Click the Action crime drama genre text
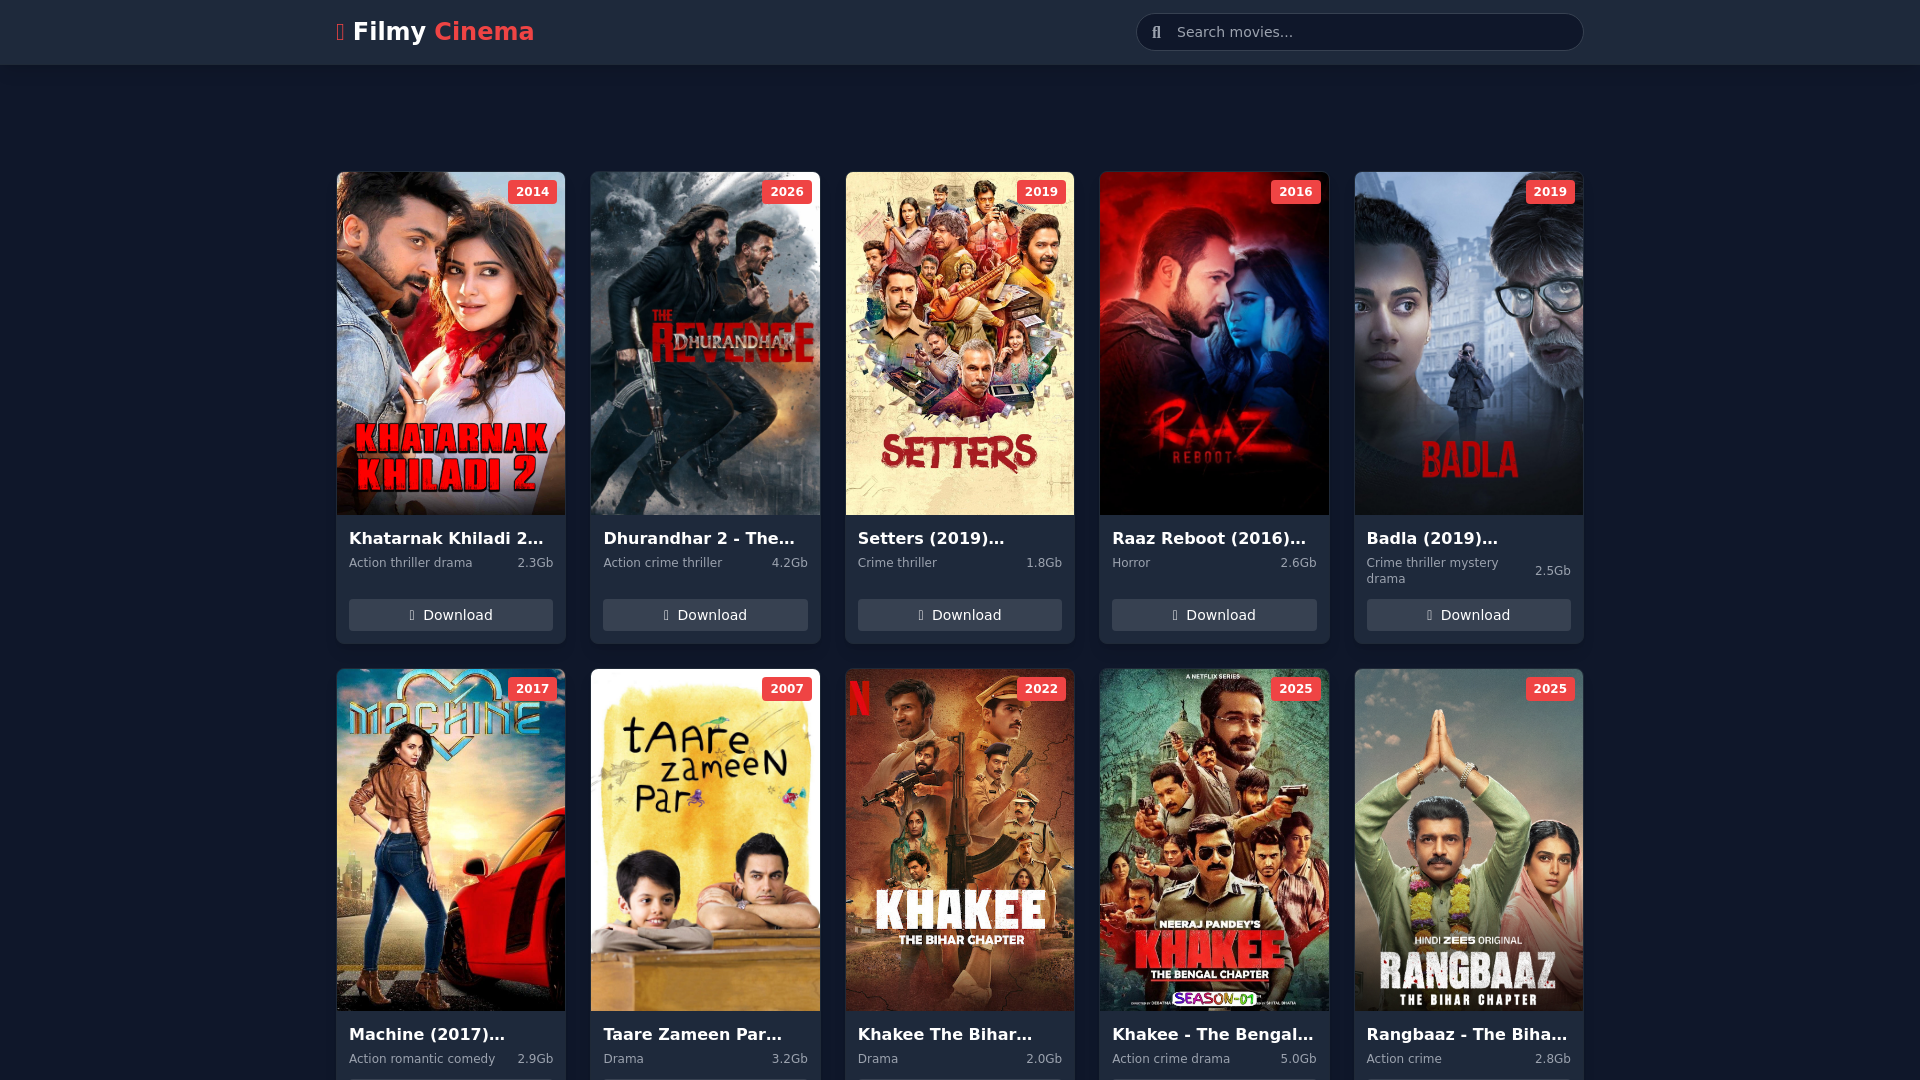Screen dimensions: 1920x1080 [x=1171, y=1059]
